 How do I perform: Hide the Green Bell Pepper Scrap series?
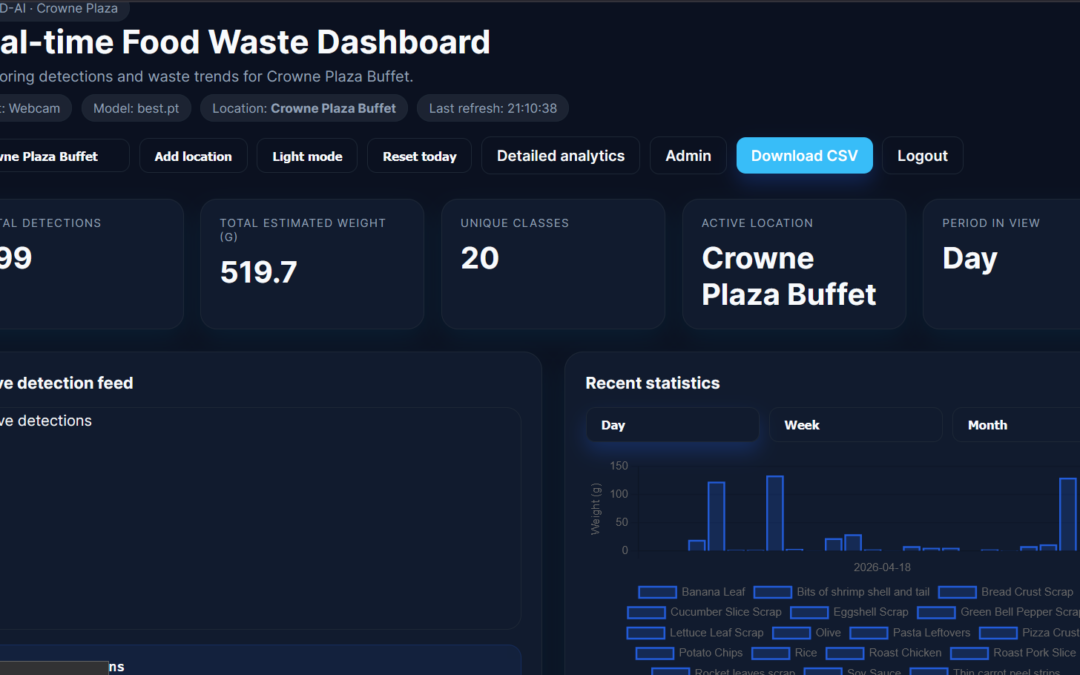(999, 612)
